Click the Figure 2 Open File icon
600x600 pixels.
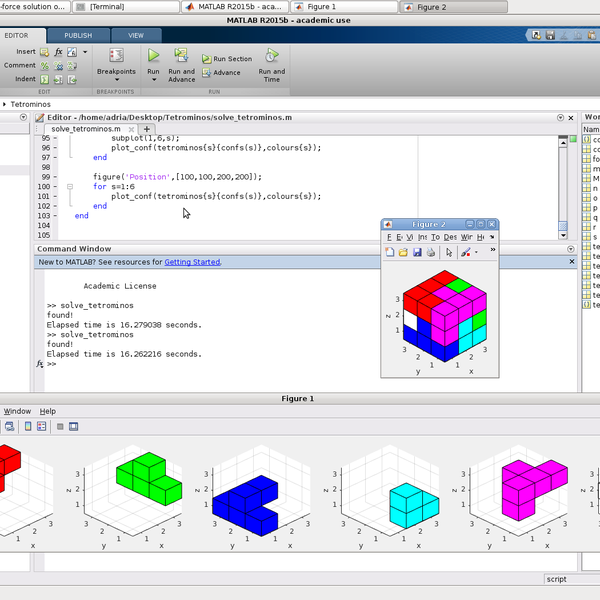pos(403,253)
